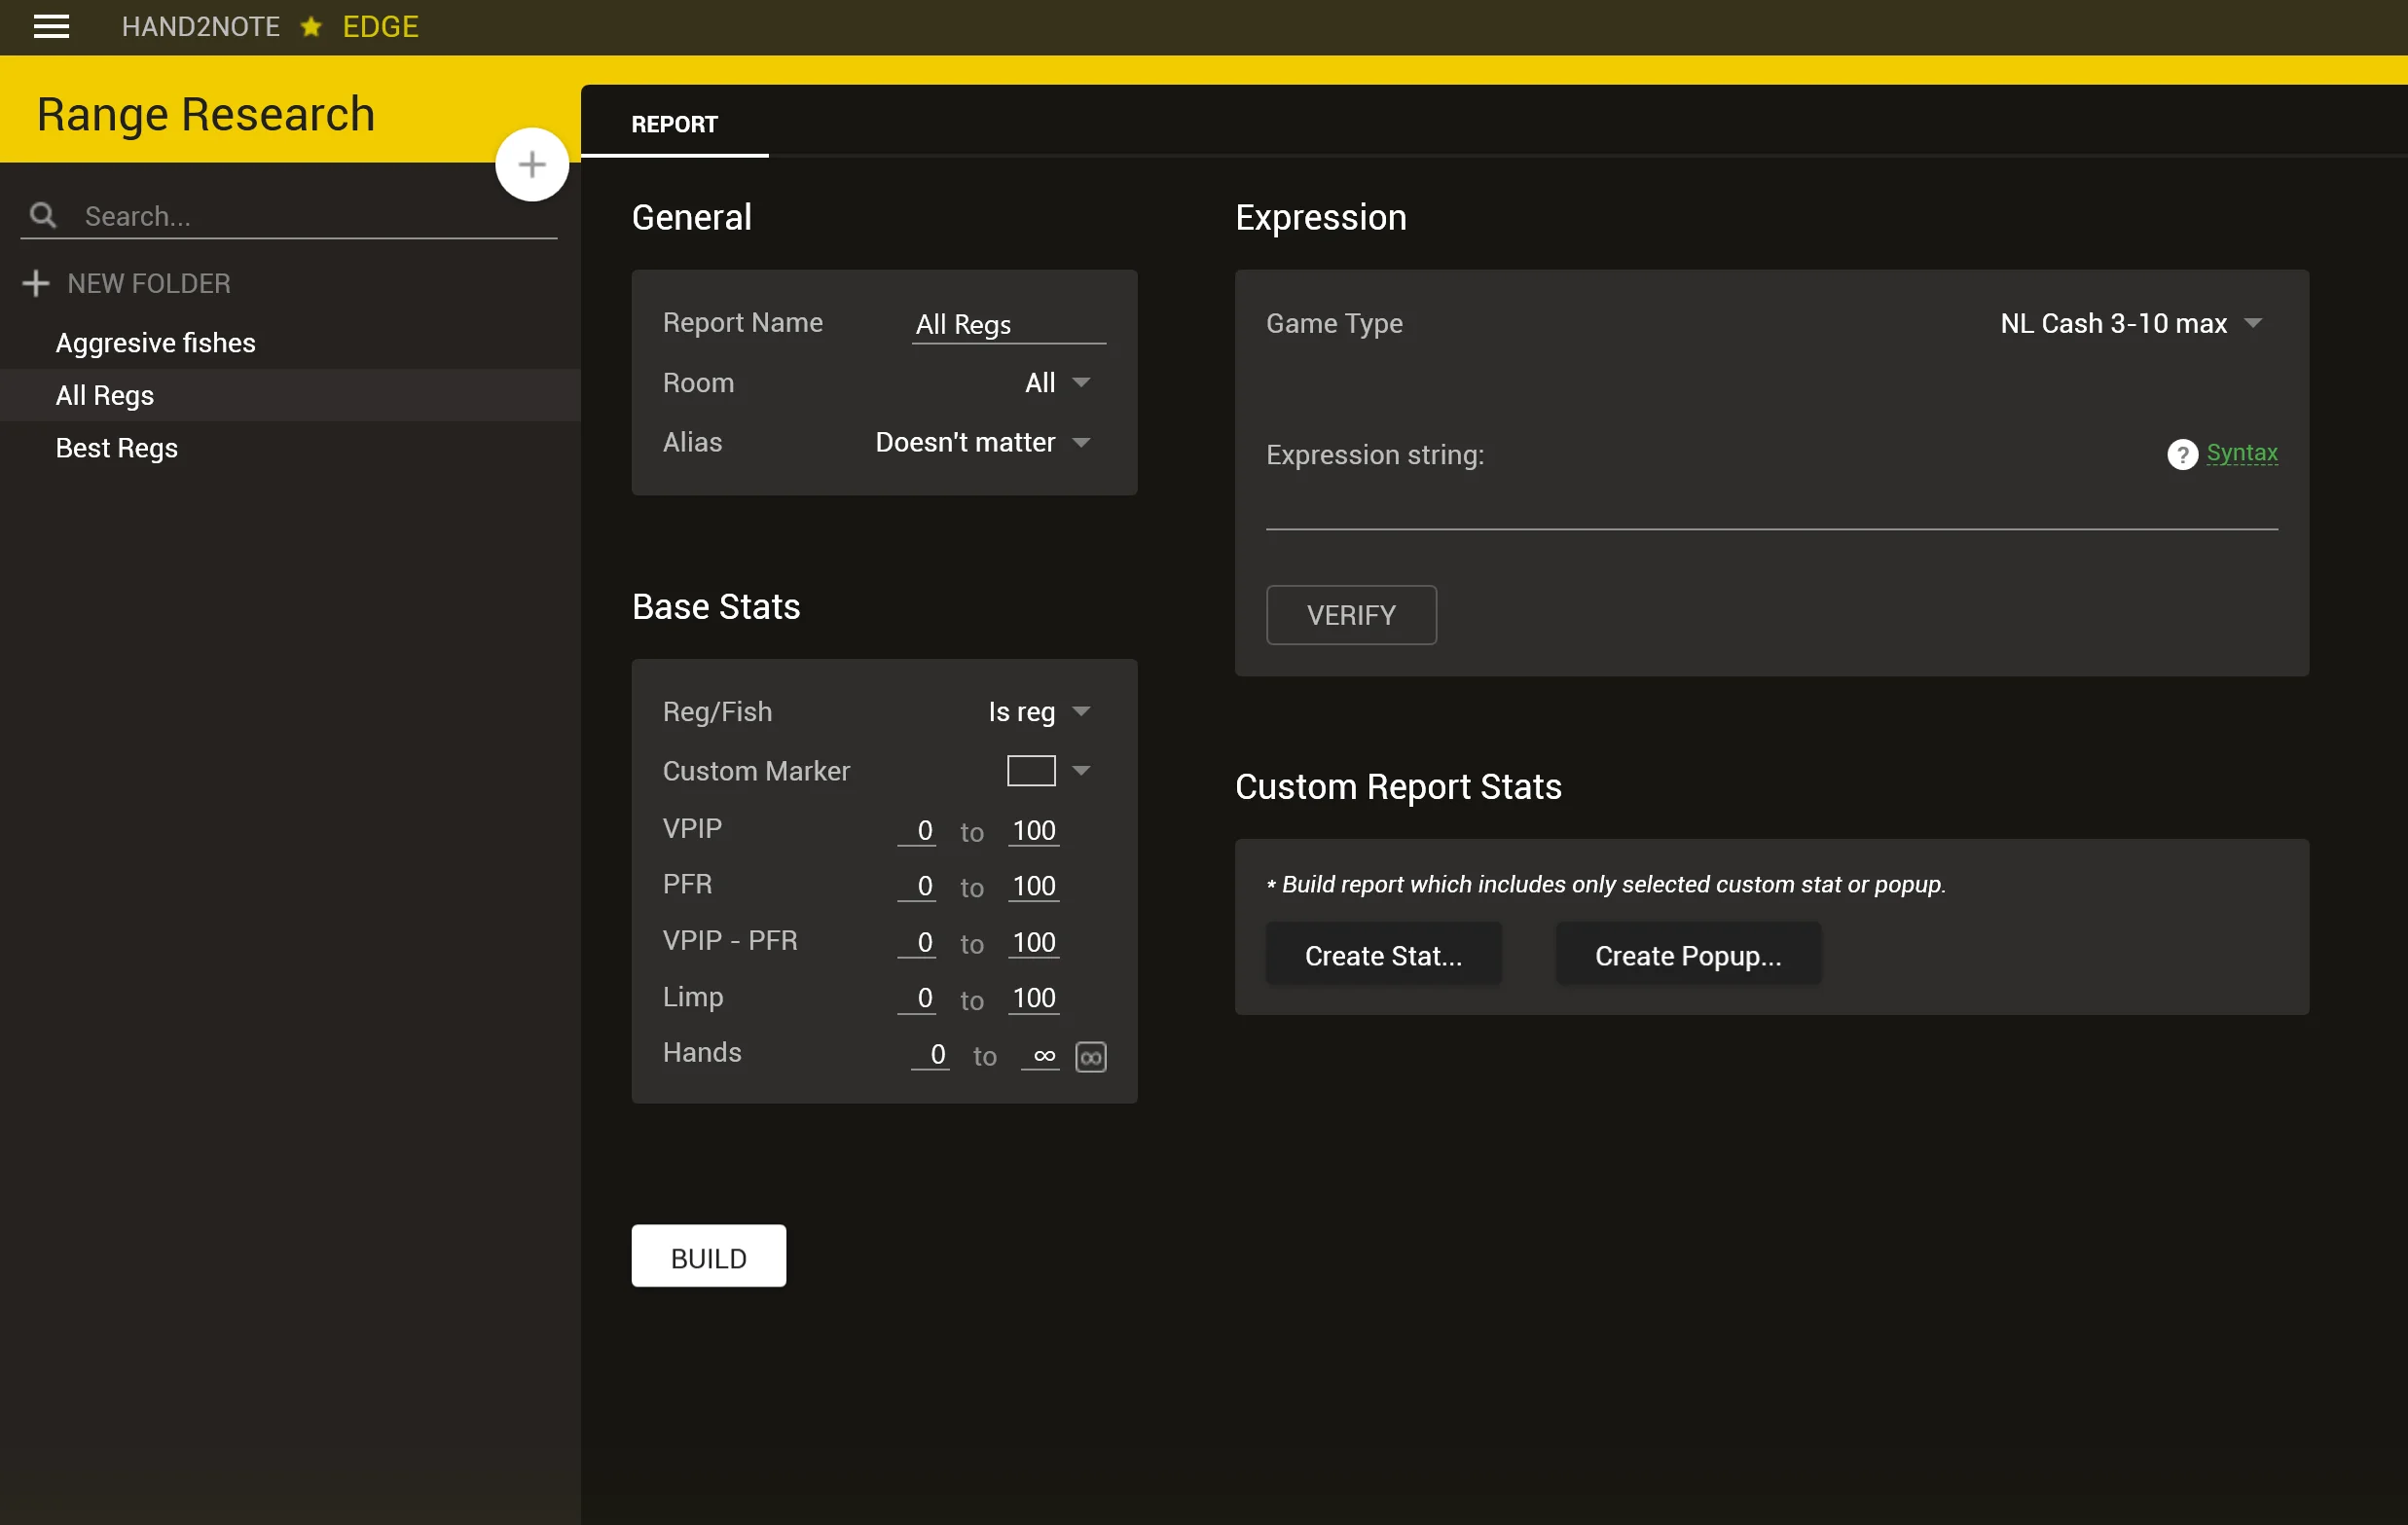Click the plus icon beside NEW FOLDER
2408x1525 pixels.
point(35,283)
